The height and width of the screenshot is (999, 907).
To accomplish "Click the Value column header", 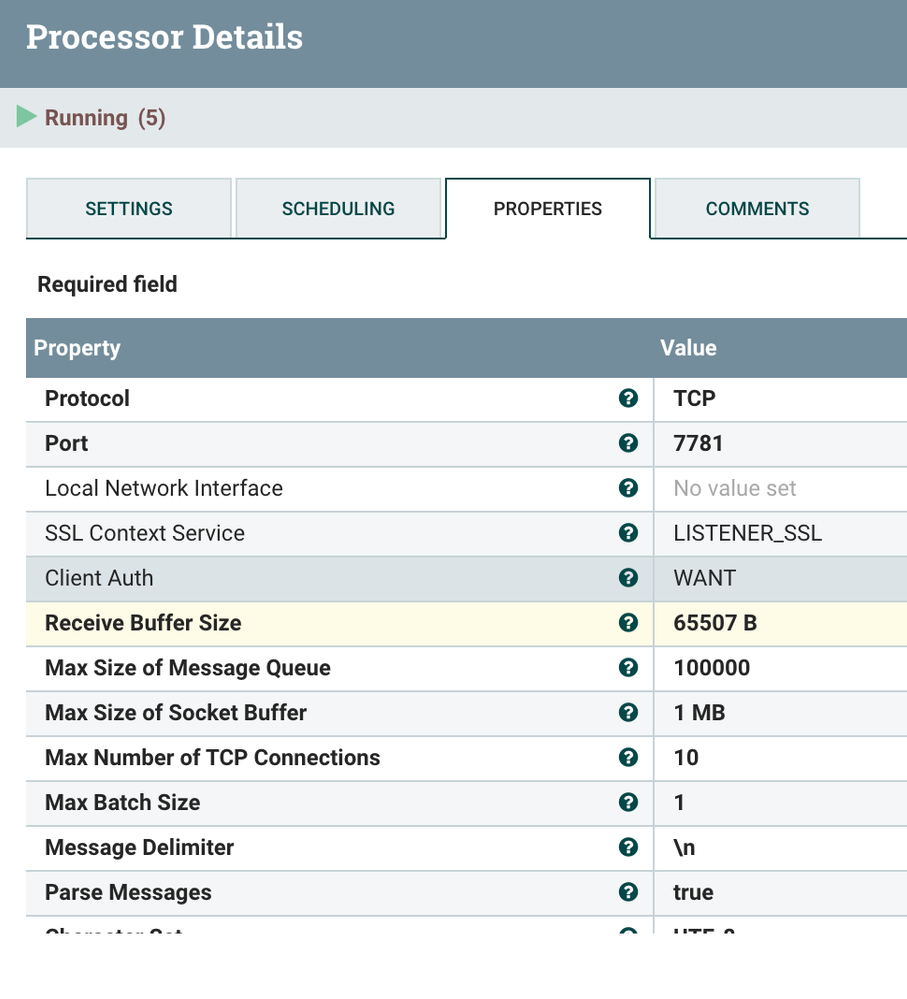I will coord(688,348).
